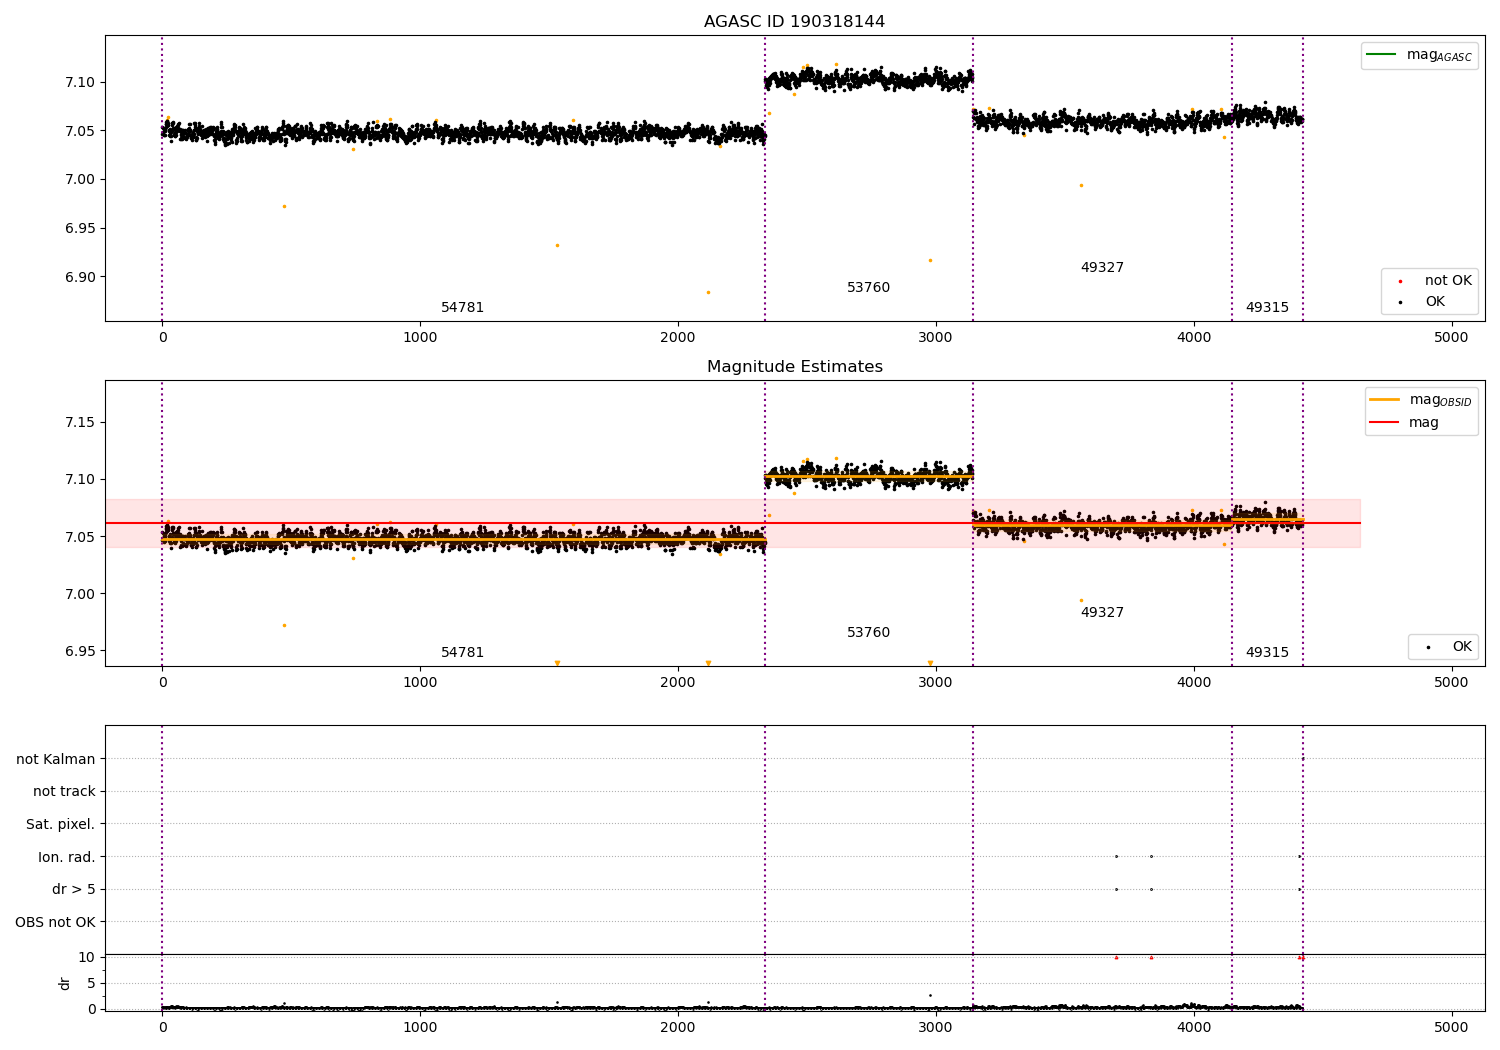Click the 'OK' legend entry in middle panel
1500x1050 pixels.
(x=1449, y=647)
